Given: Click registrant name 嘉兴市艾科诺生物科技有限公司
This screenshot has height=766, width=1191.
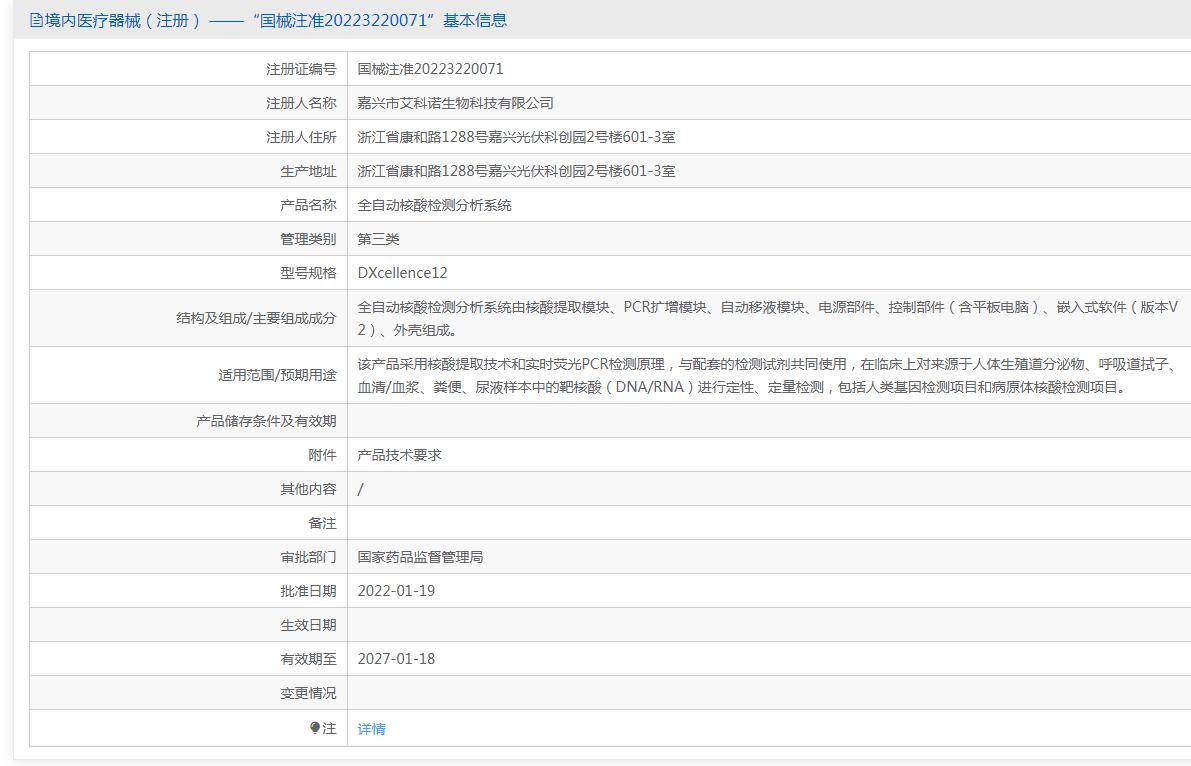Looking at the screenshot, I should click(x=455, y=103).
